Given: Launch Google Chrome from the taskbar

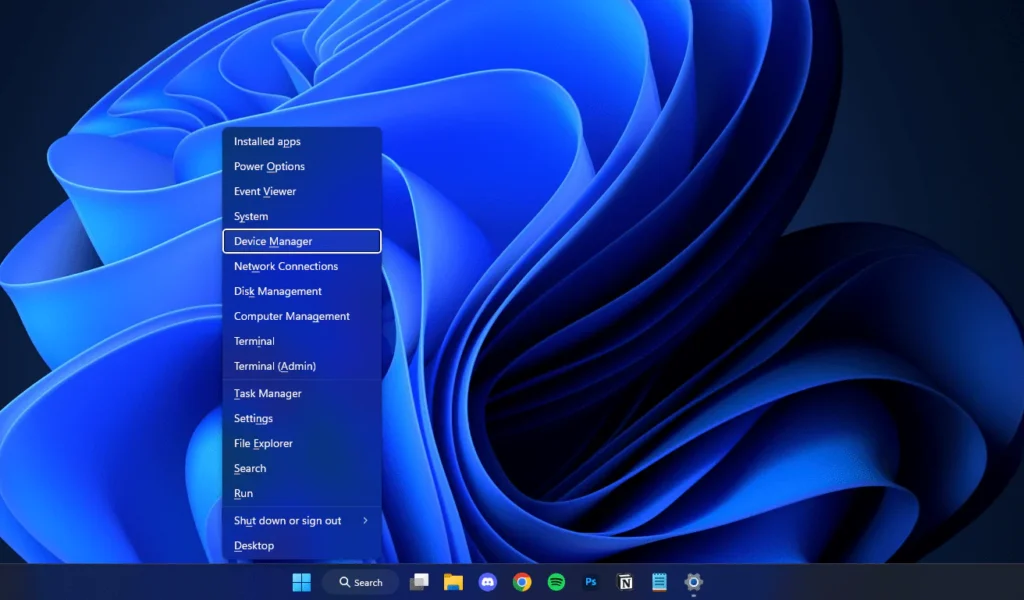Looking at the screenshot, I should click(x=522, y=582).
